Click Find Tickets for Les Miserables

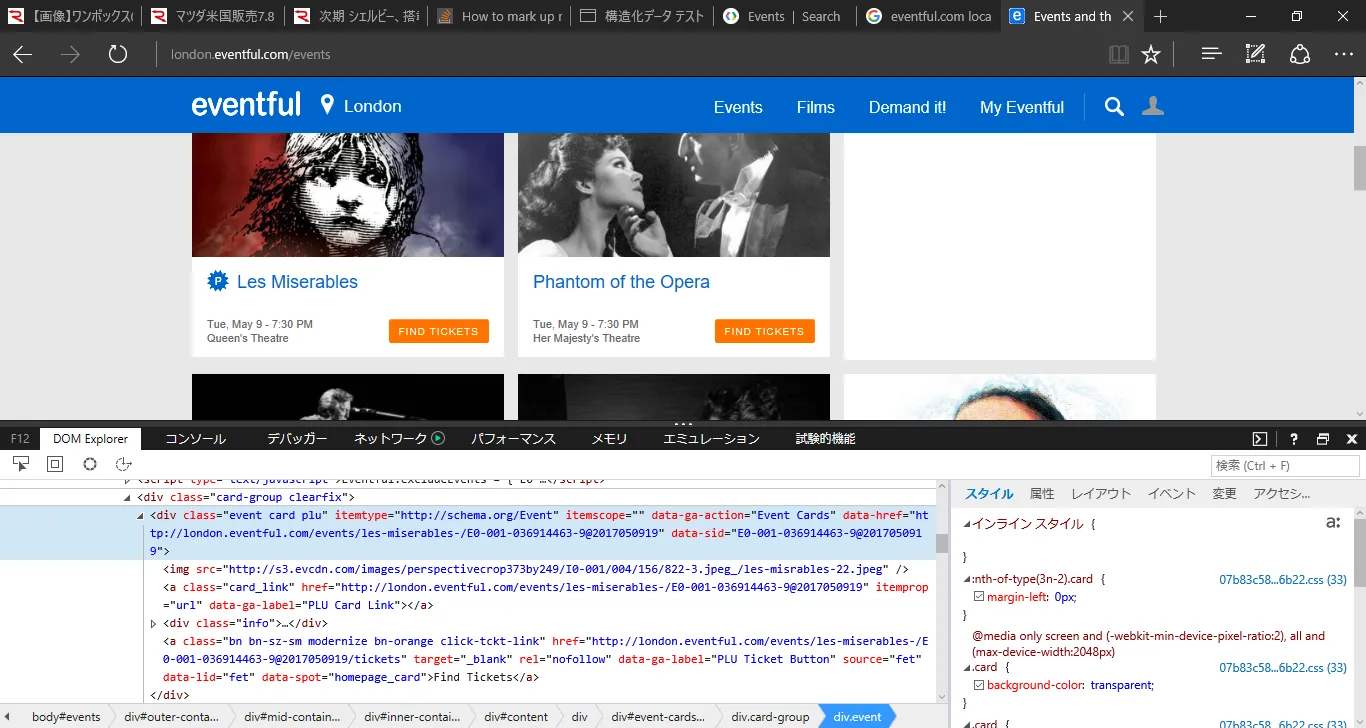pyautogui.click(x=439, y=331)
